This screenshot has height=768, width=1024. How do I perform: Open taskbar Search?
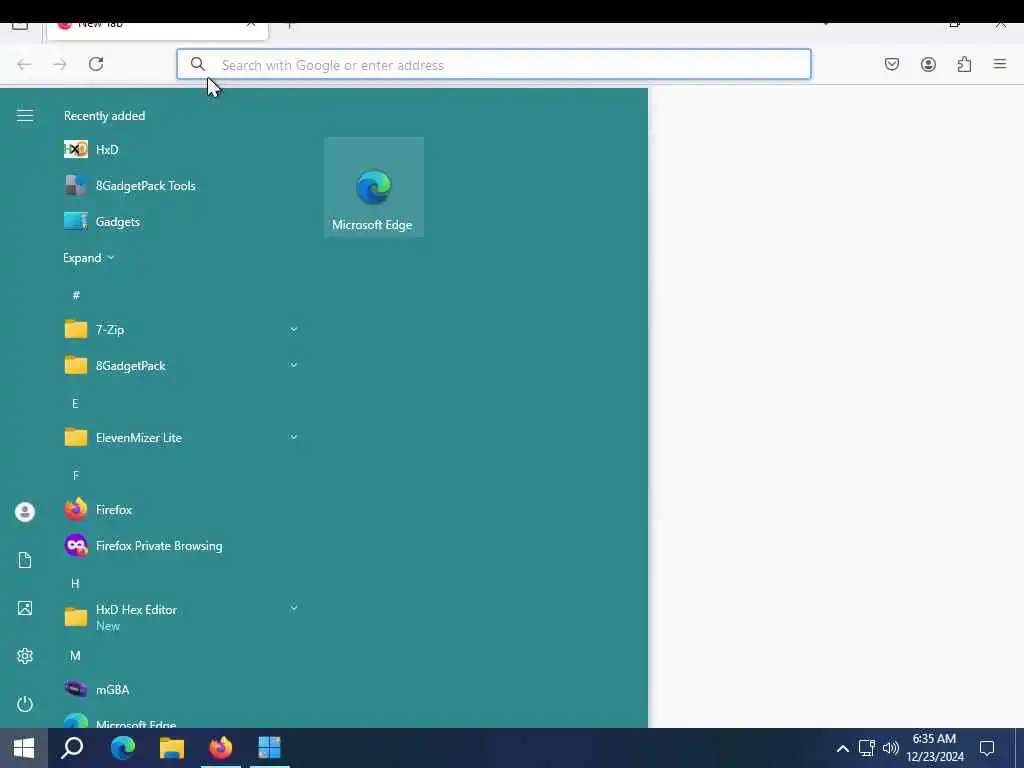(x=72, y=748)
